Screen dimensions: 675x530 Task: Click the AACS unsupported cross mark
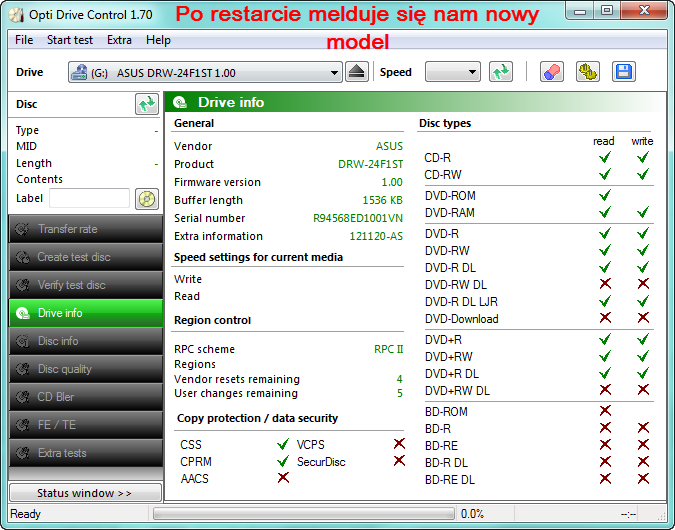tap(283, 477)
